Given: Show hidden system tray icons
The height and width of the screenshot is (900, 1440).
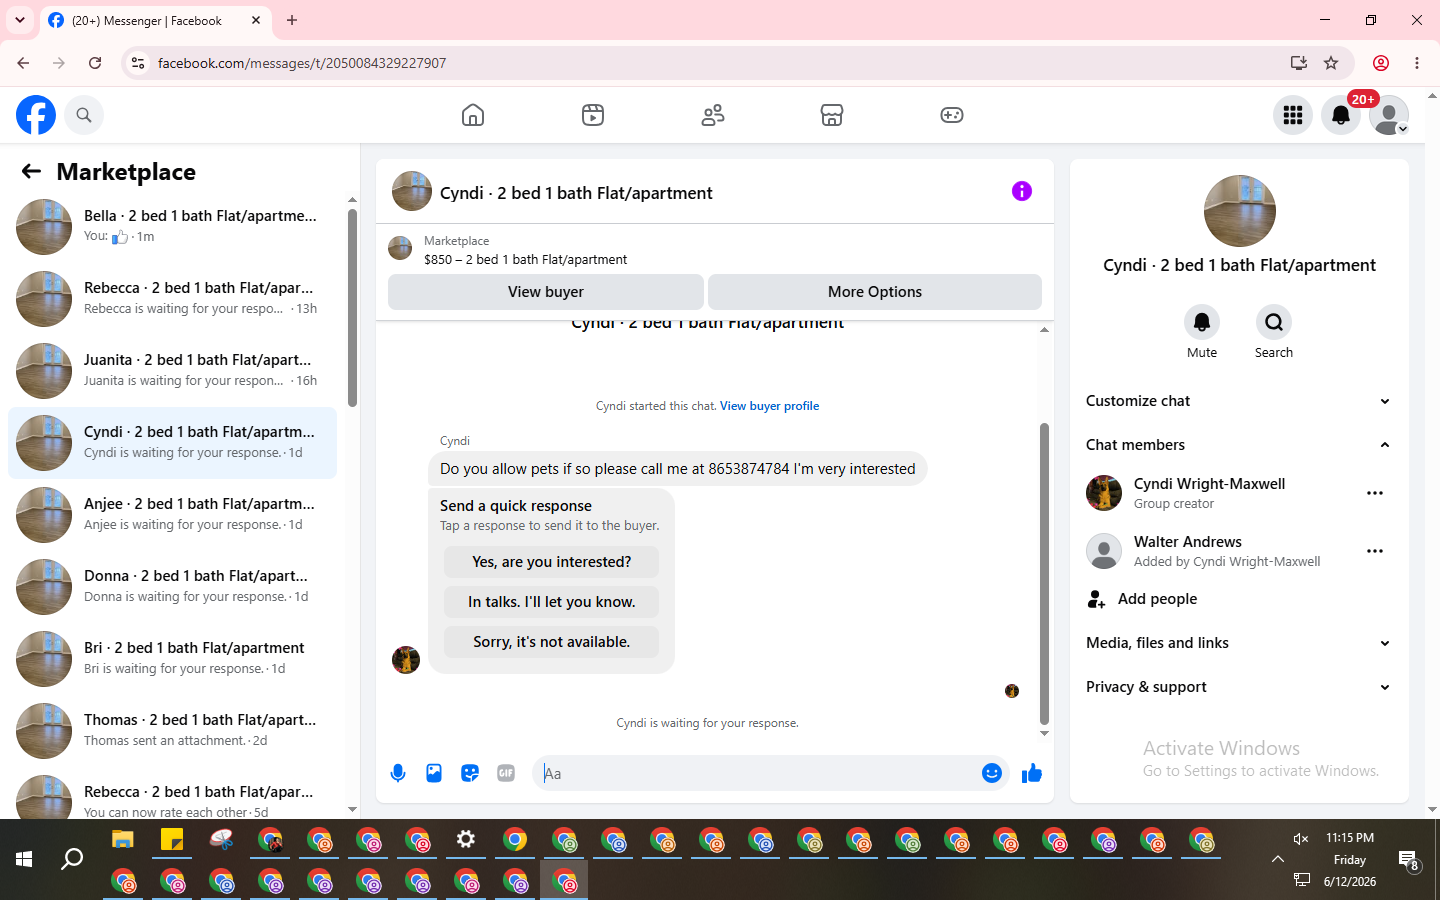Looking at the screenshot, I should [x=1277, y=859].
